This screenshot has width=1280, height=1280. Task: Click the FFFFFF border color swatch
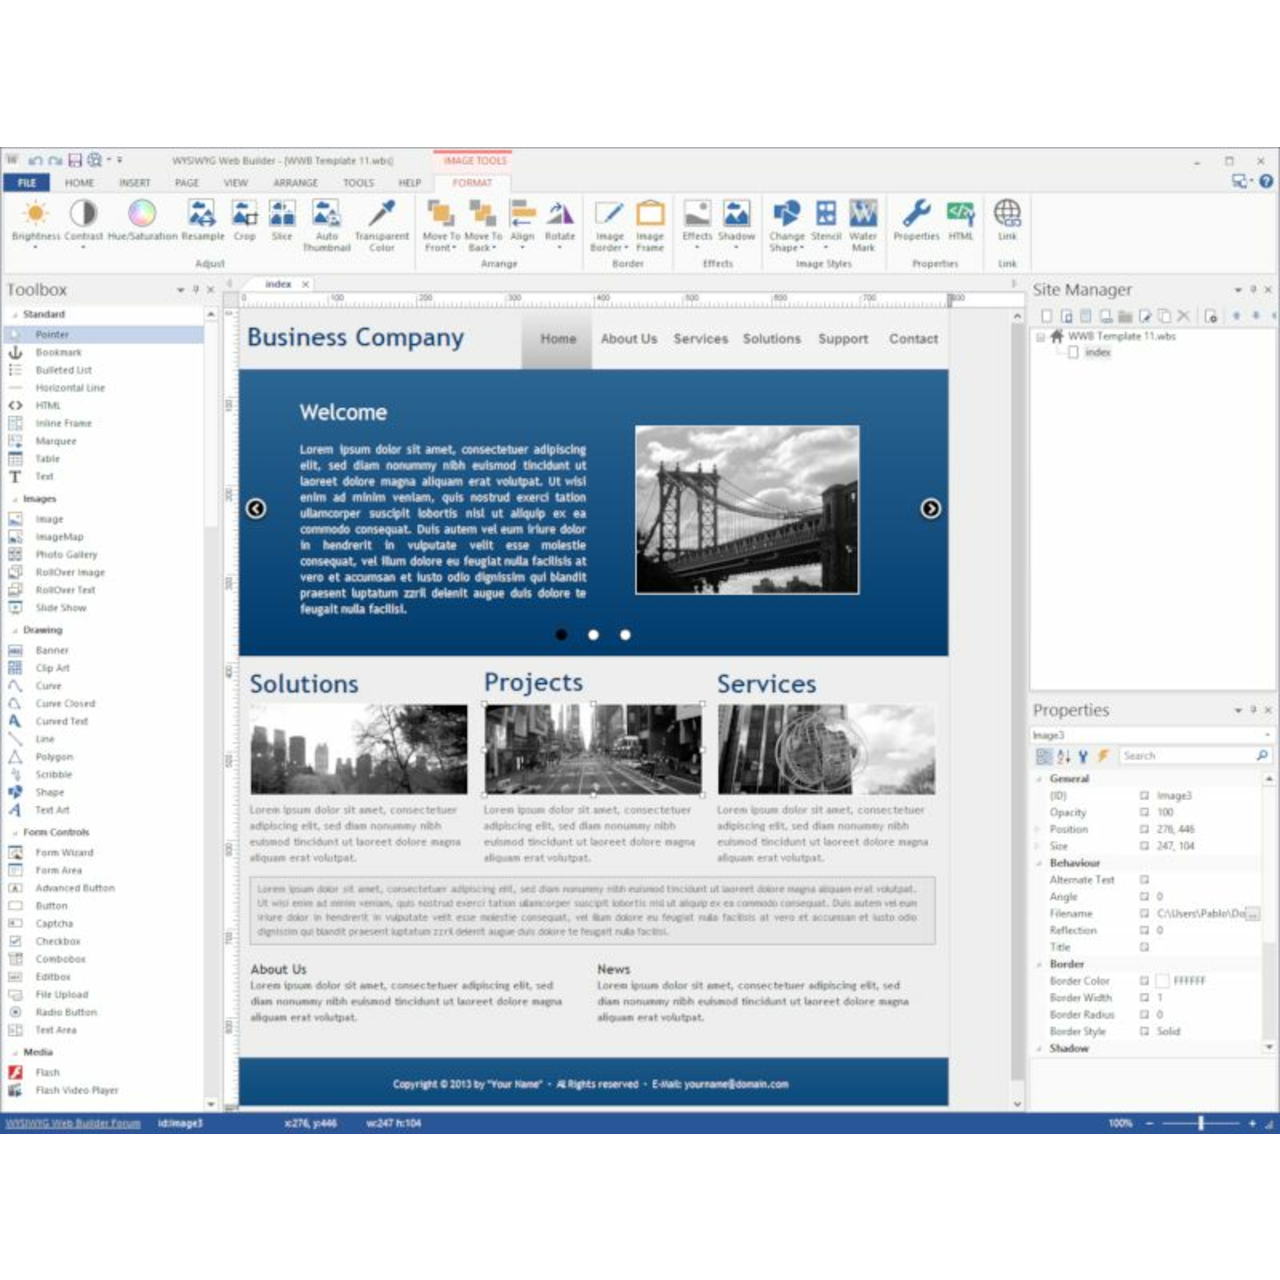(1163, 981)
